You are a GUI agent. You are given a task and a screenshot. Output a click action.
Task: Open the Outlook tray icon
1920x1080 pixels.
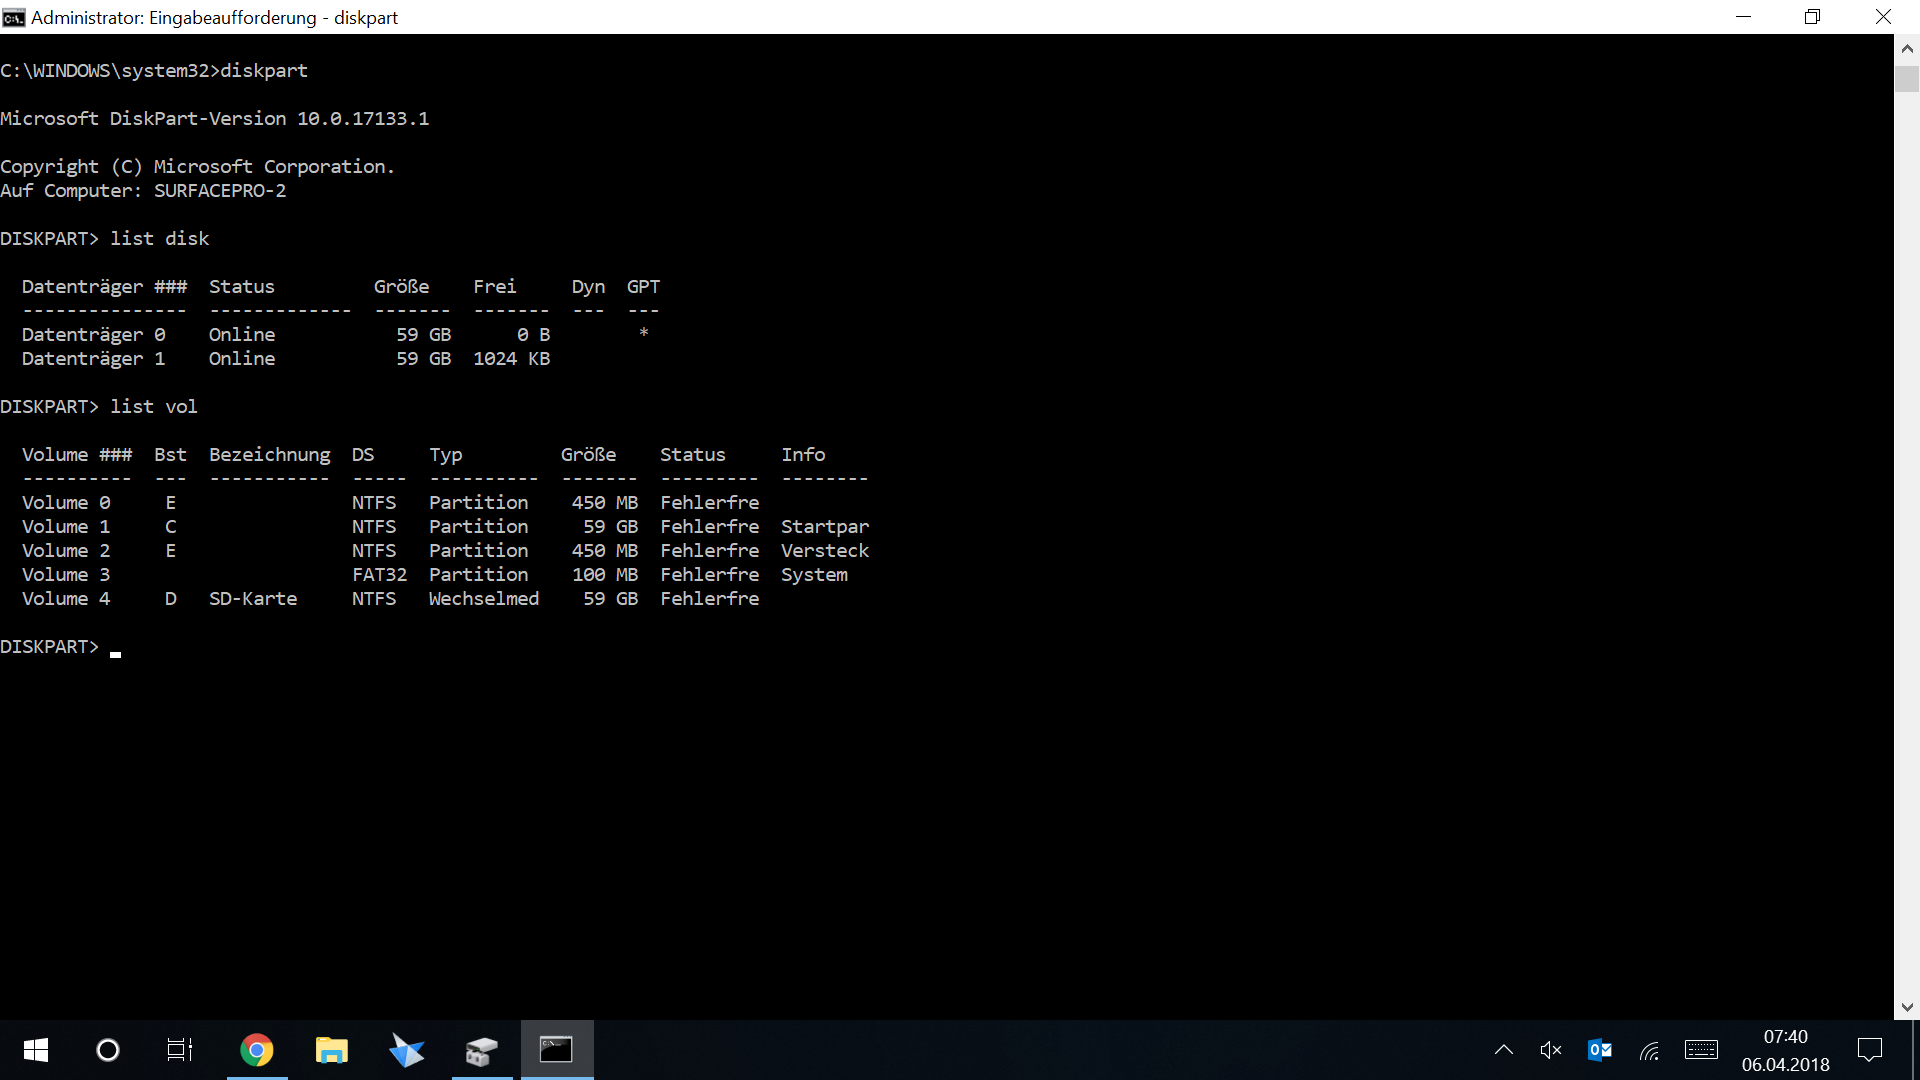pos(1600,1050)
